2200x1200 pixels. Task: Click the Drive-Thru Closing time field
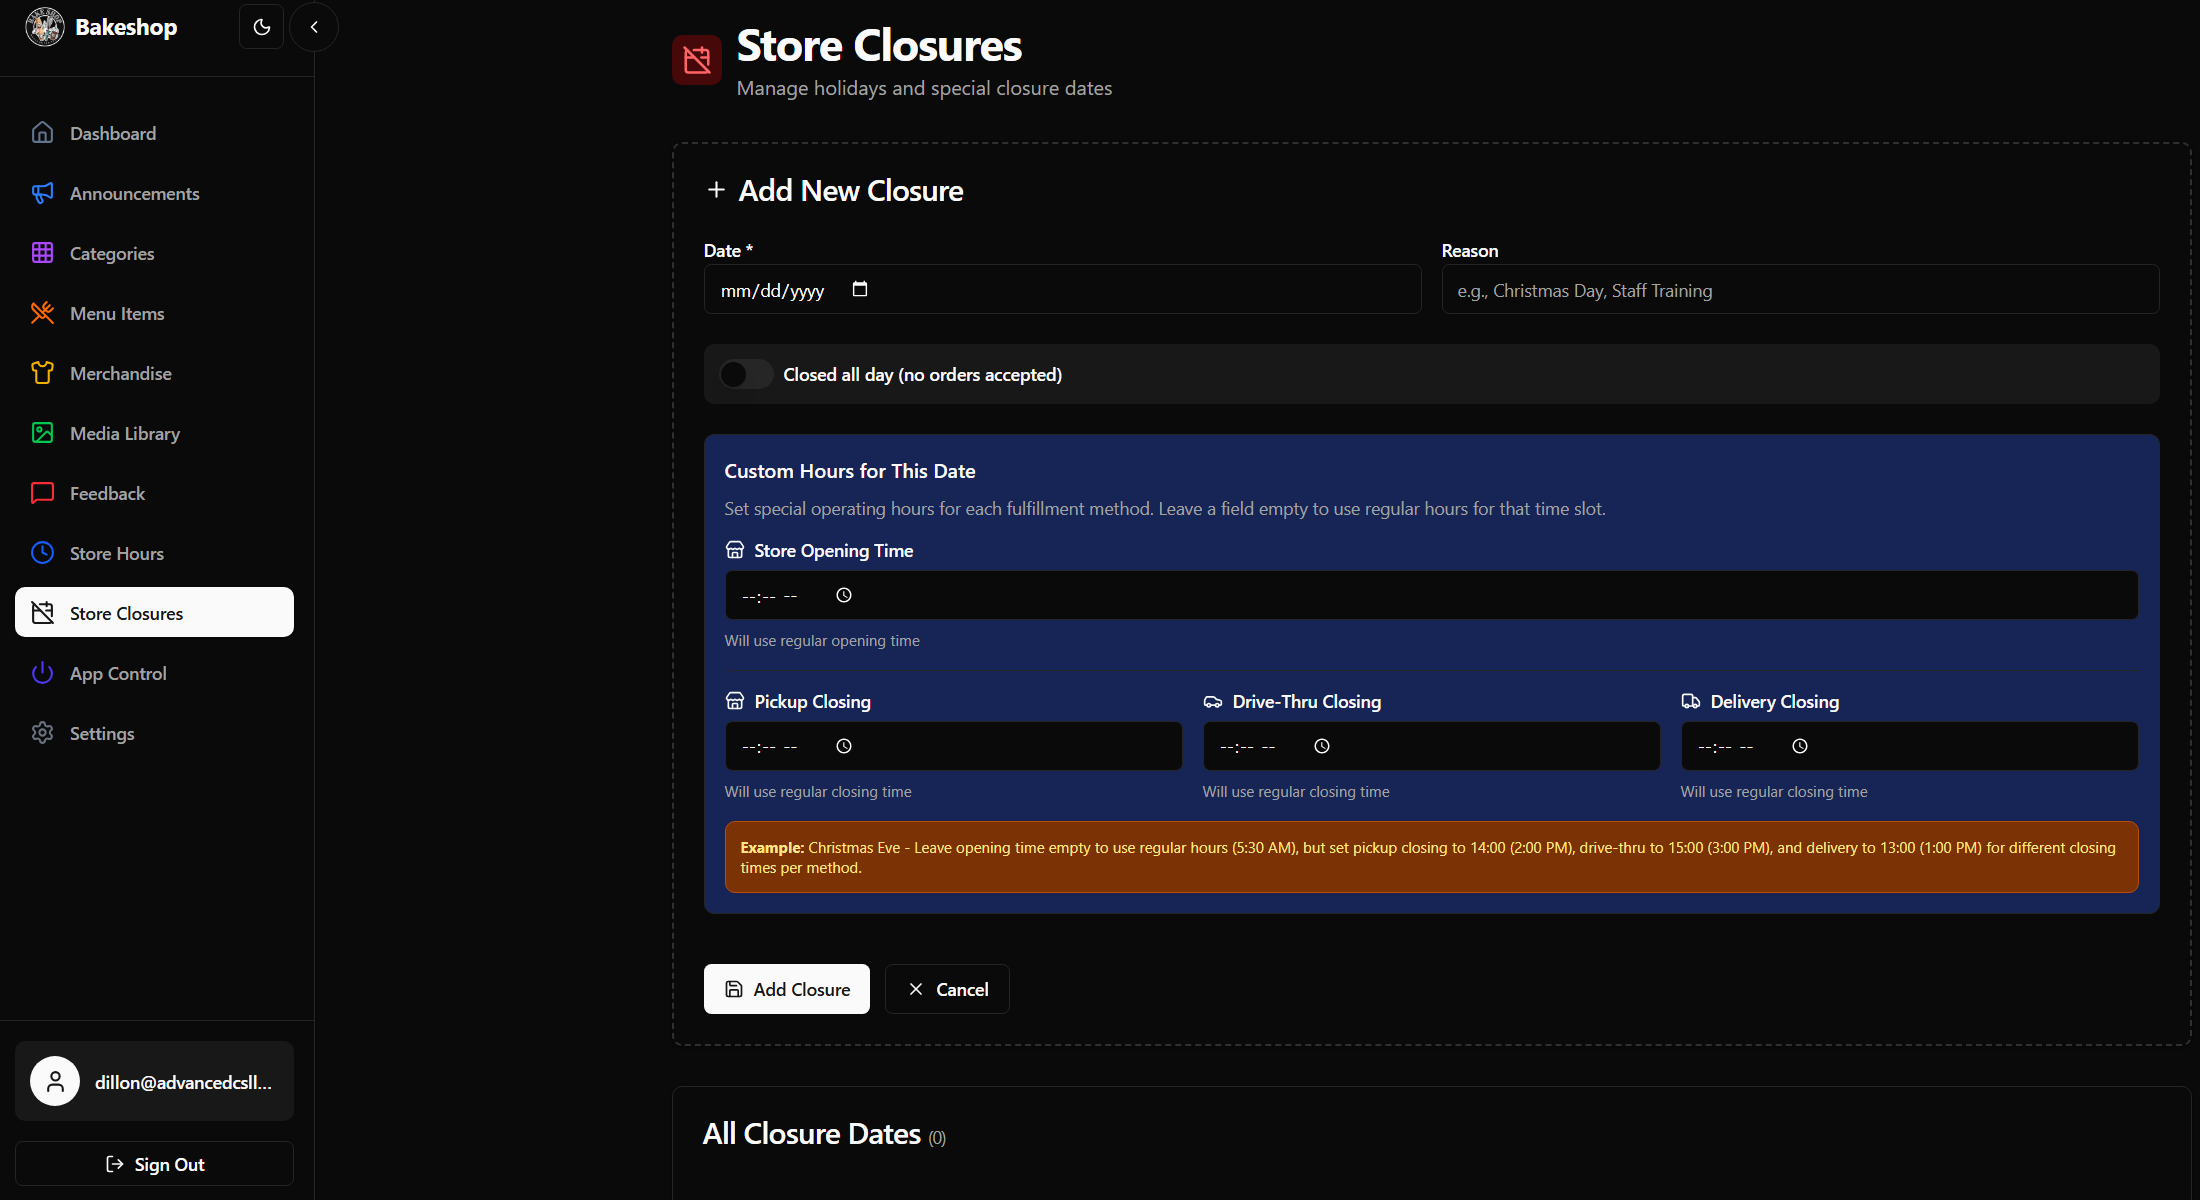1431,746
